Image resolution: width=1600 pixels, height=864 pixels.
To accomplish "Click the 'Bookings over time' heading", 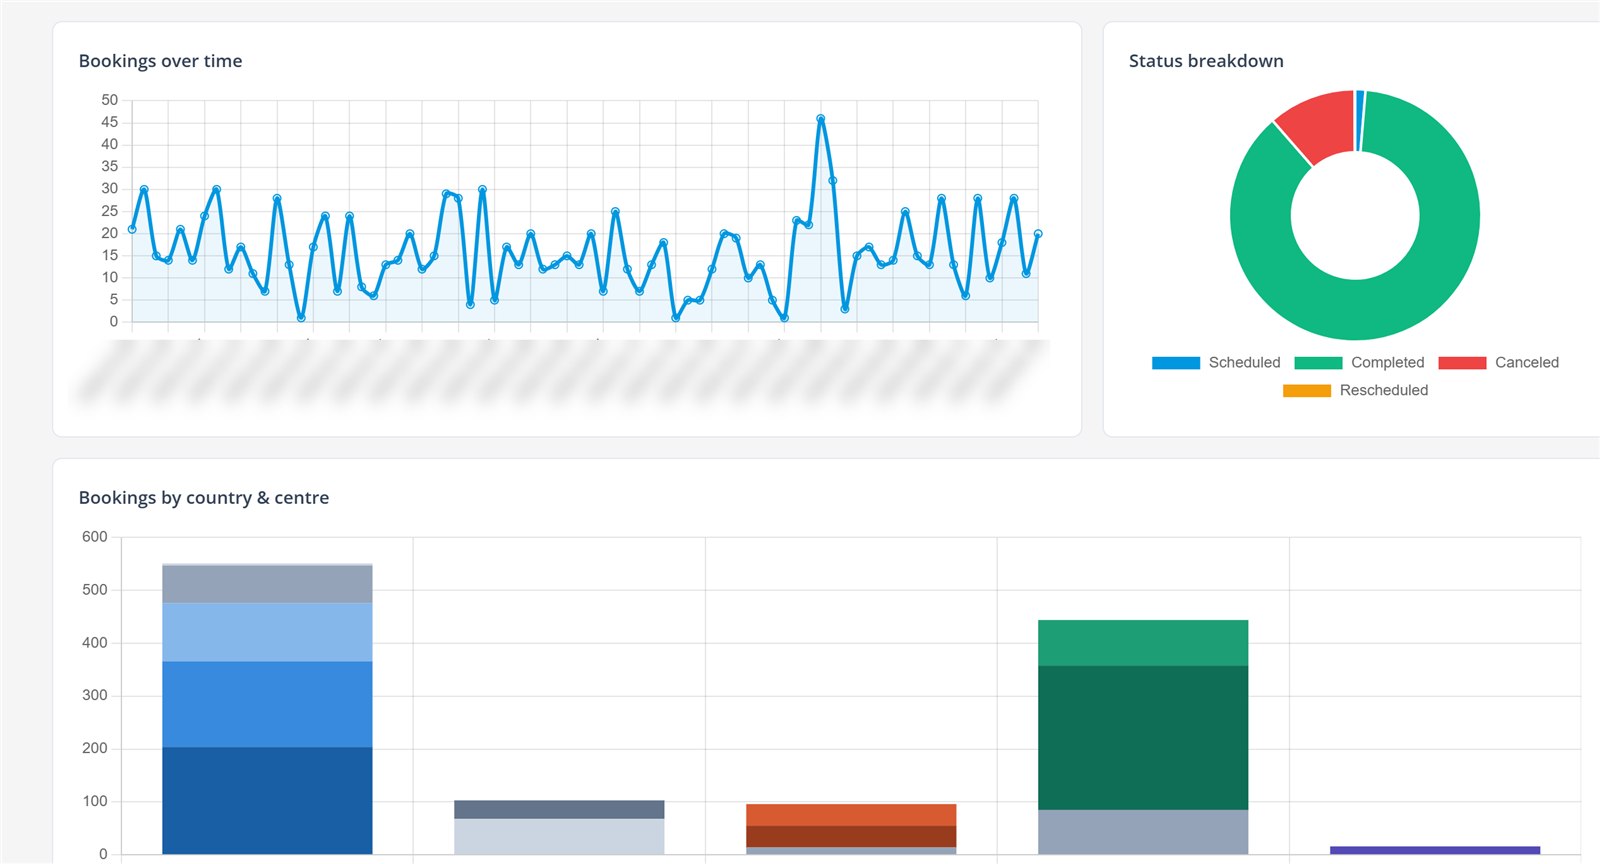I will click(160, 61).
